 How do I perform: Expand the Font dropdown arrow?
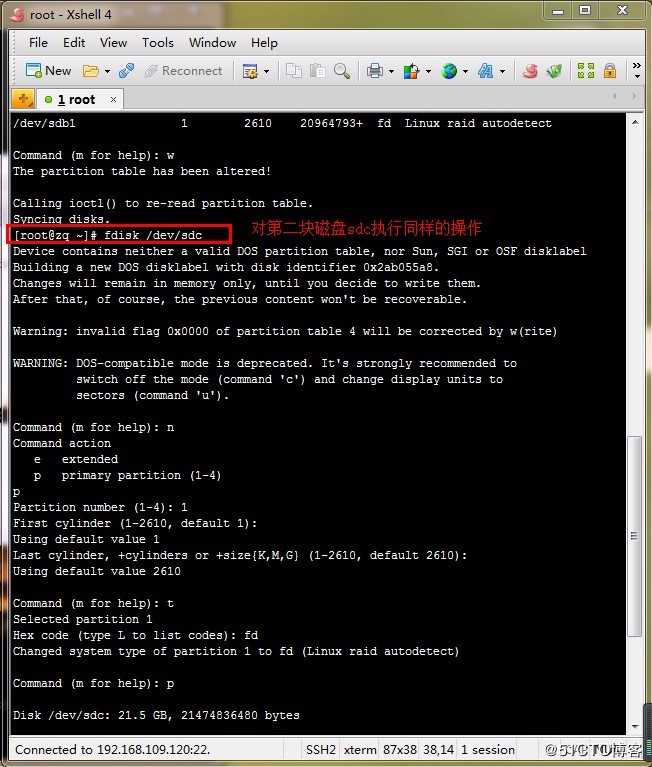click(502, 72)
